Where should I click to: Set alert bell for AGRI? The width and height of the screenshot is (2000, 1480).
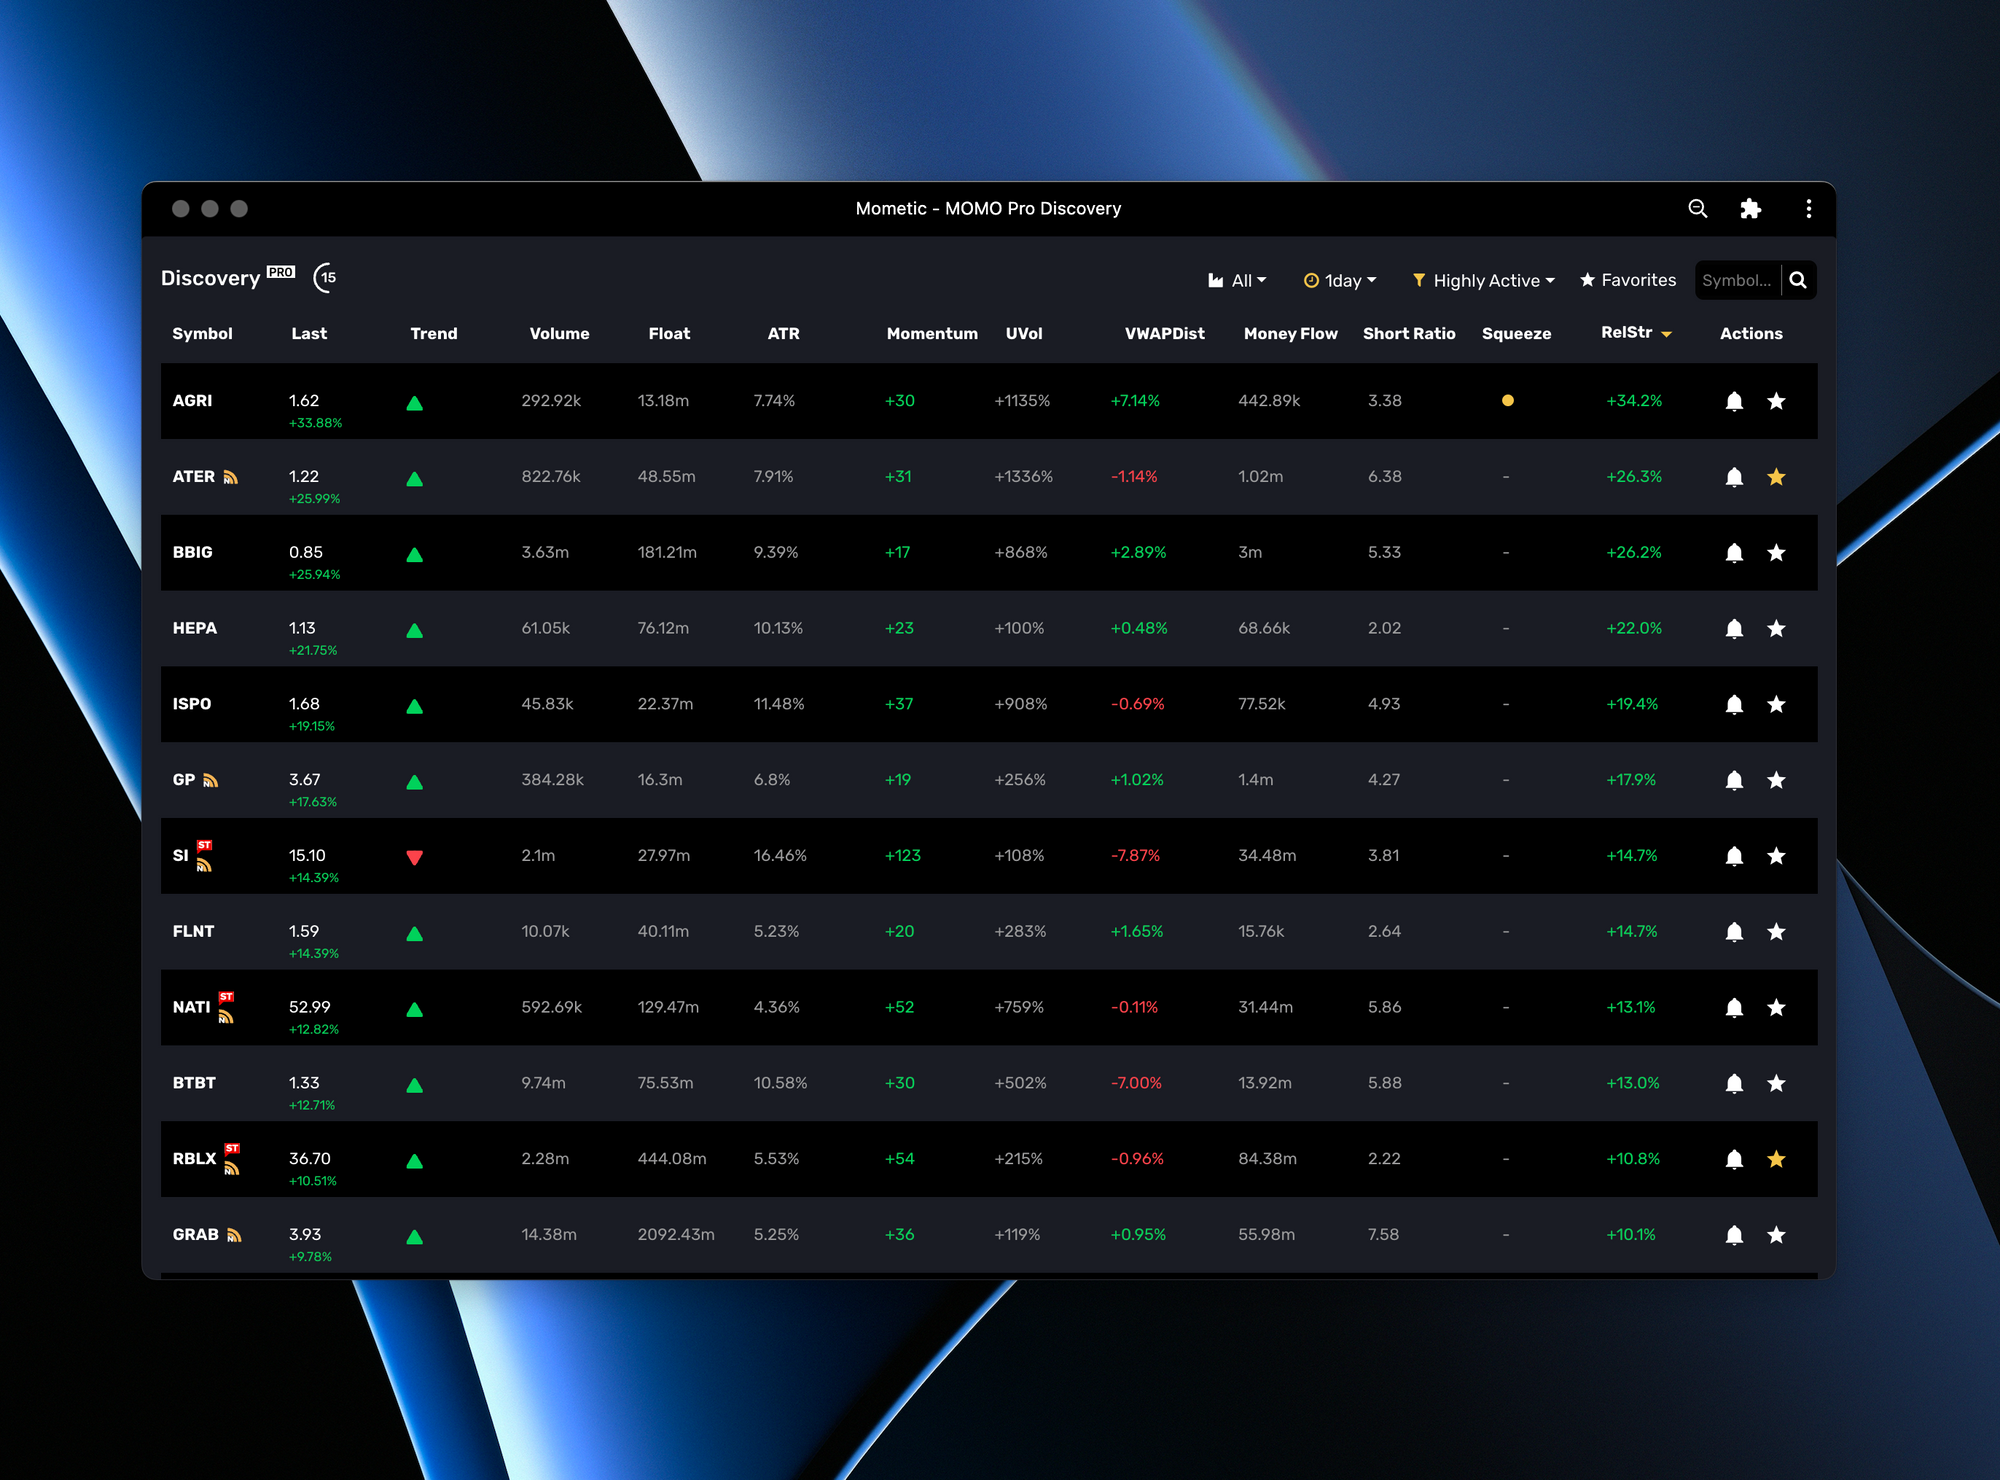[1734, 401]
